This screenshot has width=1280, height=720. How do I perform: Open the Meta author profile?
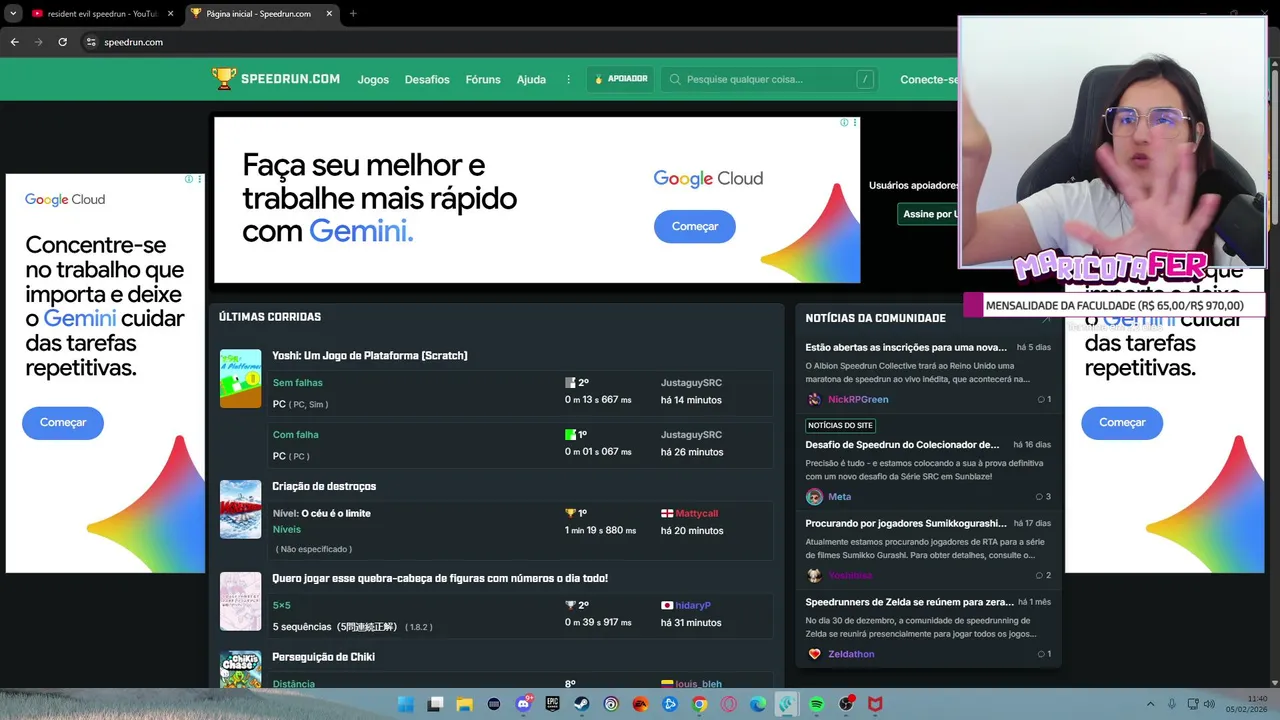840,497
